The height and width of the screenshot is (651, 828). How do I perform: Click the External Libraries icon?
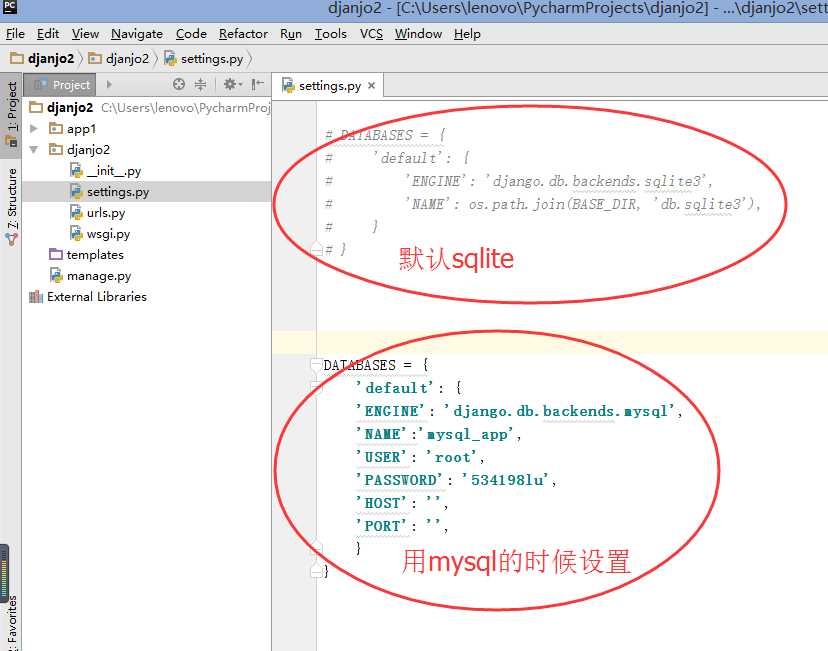coord(36,297)
